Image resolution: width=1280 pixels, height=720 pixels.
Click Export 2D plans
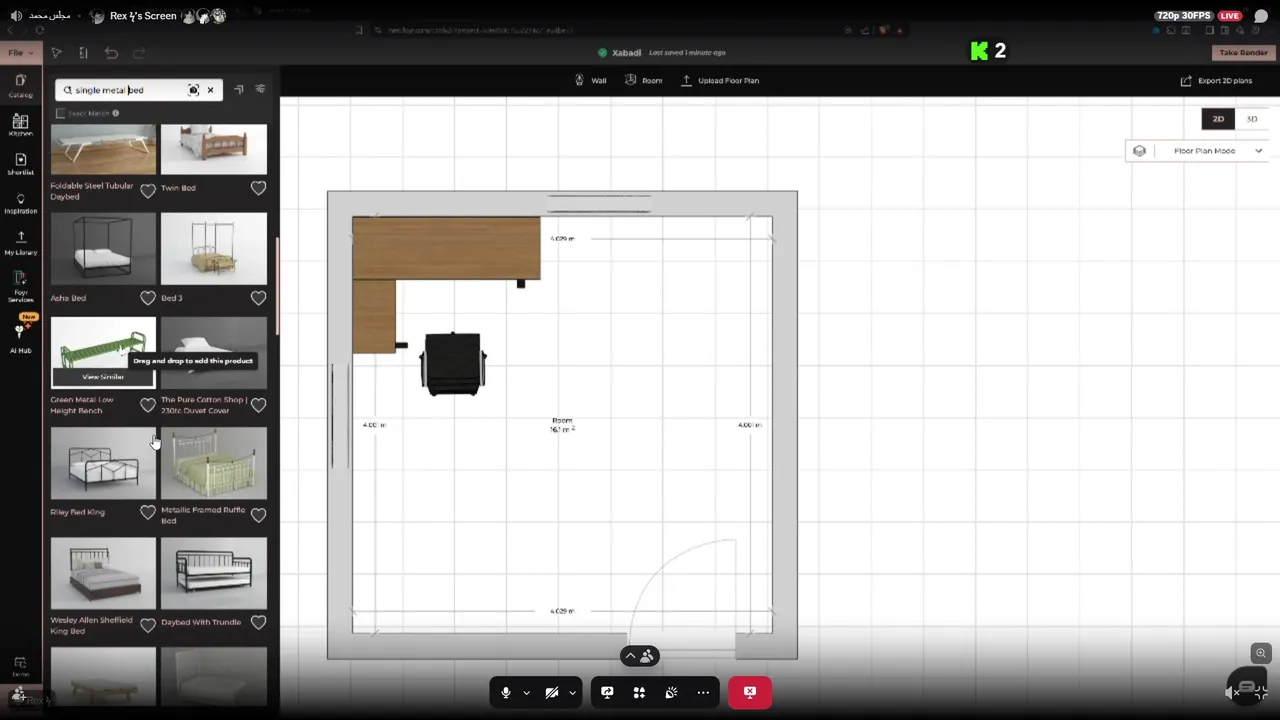pyautogui.click(x=1216, y=80)
